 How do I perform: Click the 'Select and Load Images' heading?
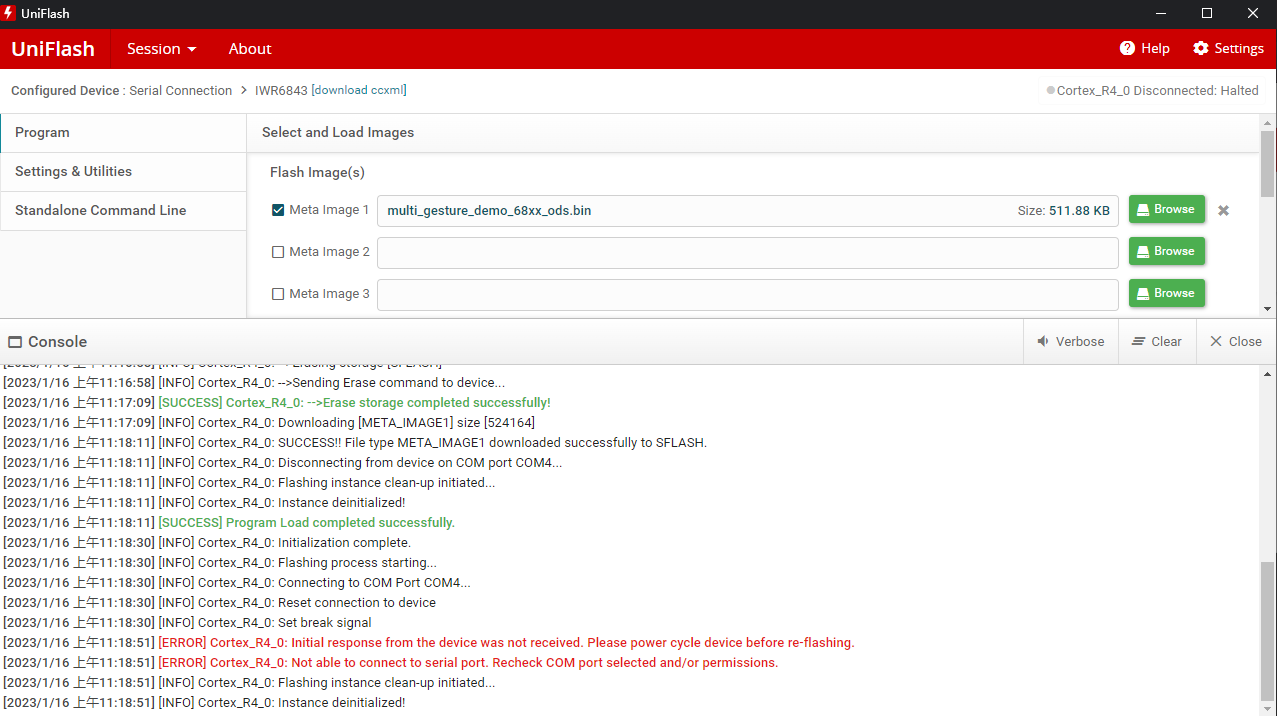pyautogui.click(x=338, y=132)
